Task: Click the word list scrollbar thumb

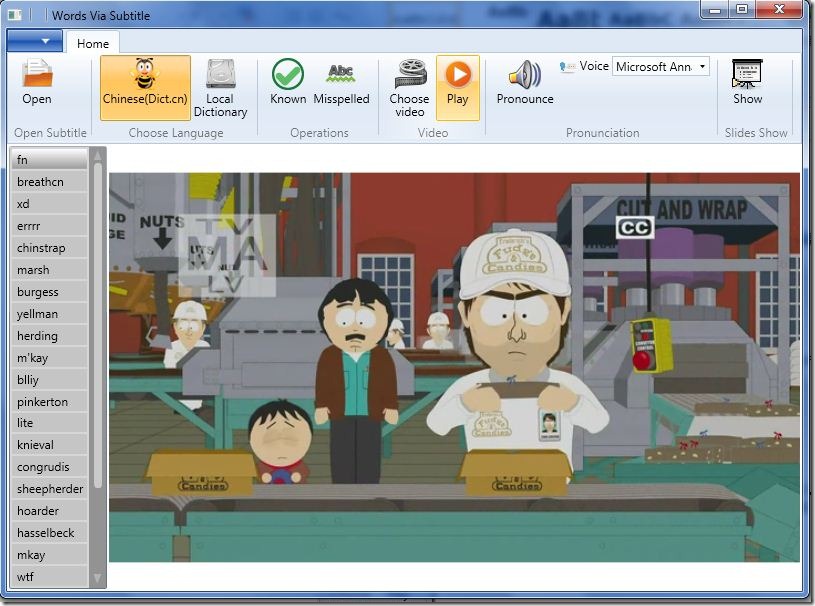Action: (98, 320)
